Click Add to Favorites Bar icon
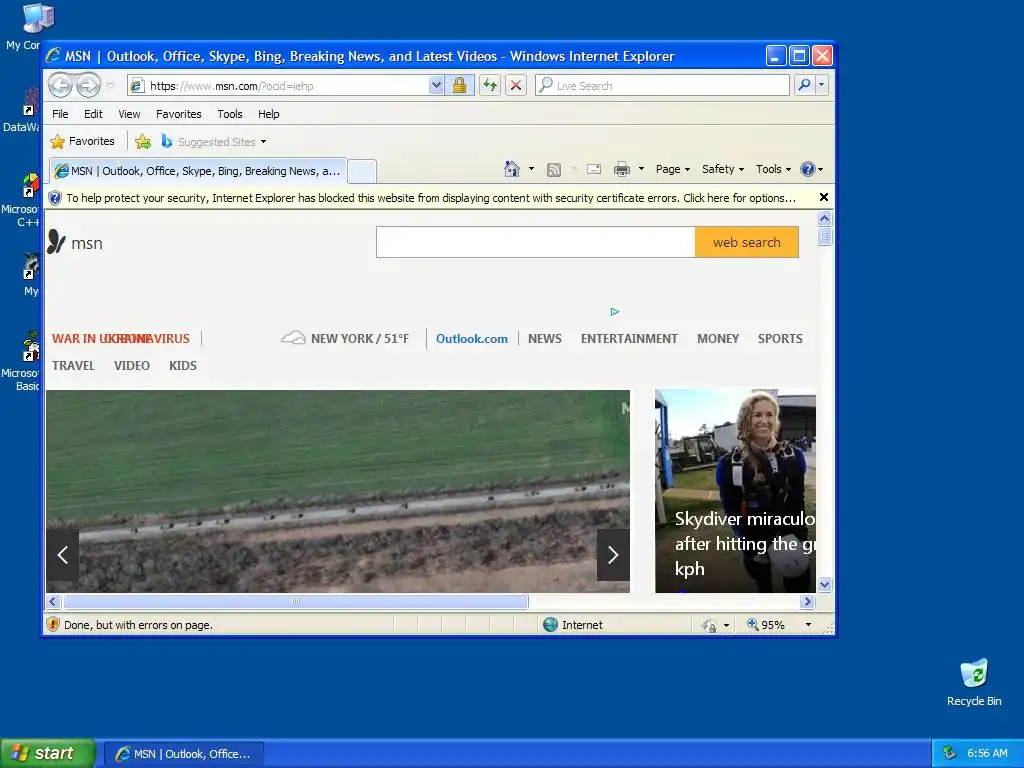Image resolution: width=1024 pixels, height=768 pixels. (x=143, y=141)
